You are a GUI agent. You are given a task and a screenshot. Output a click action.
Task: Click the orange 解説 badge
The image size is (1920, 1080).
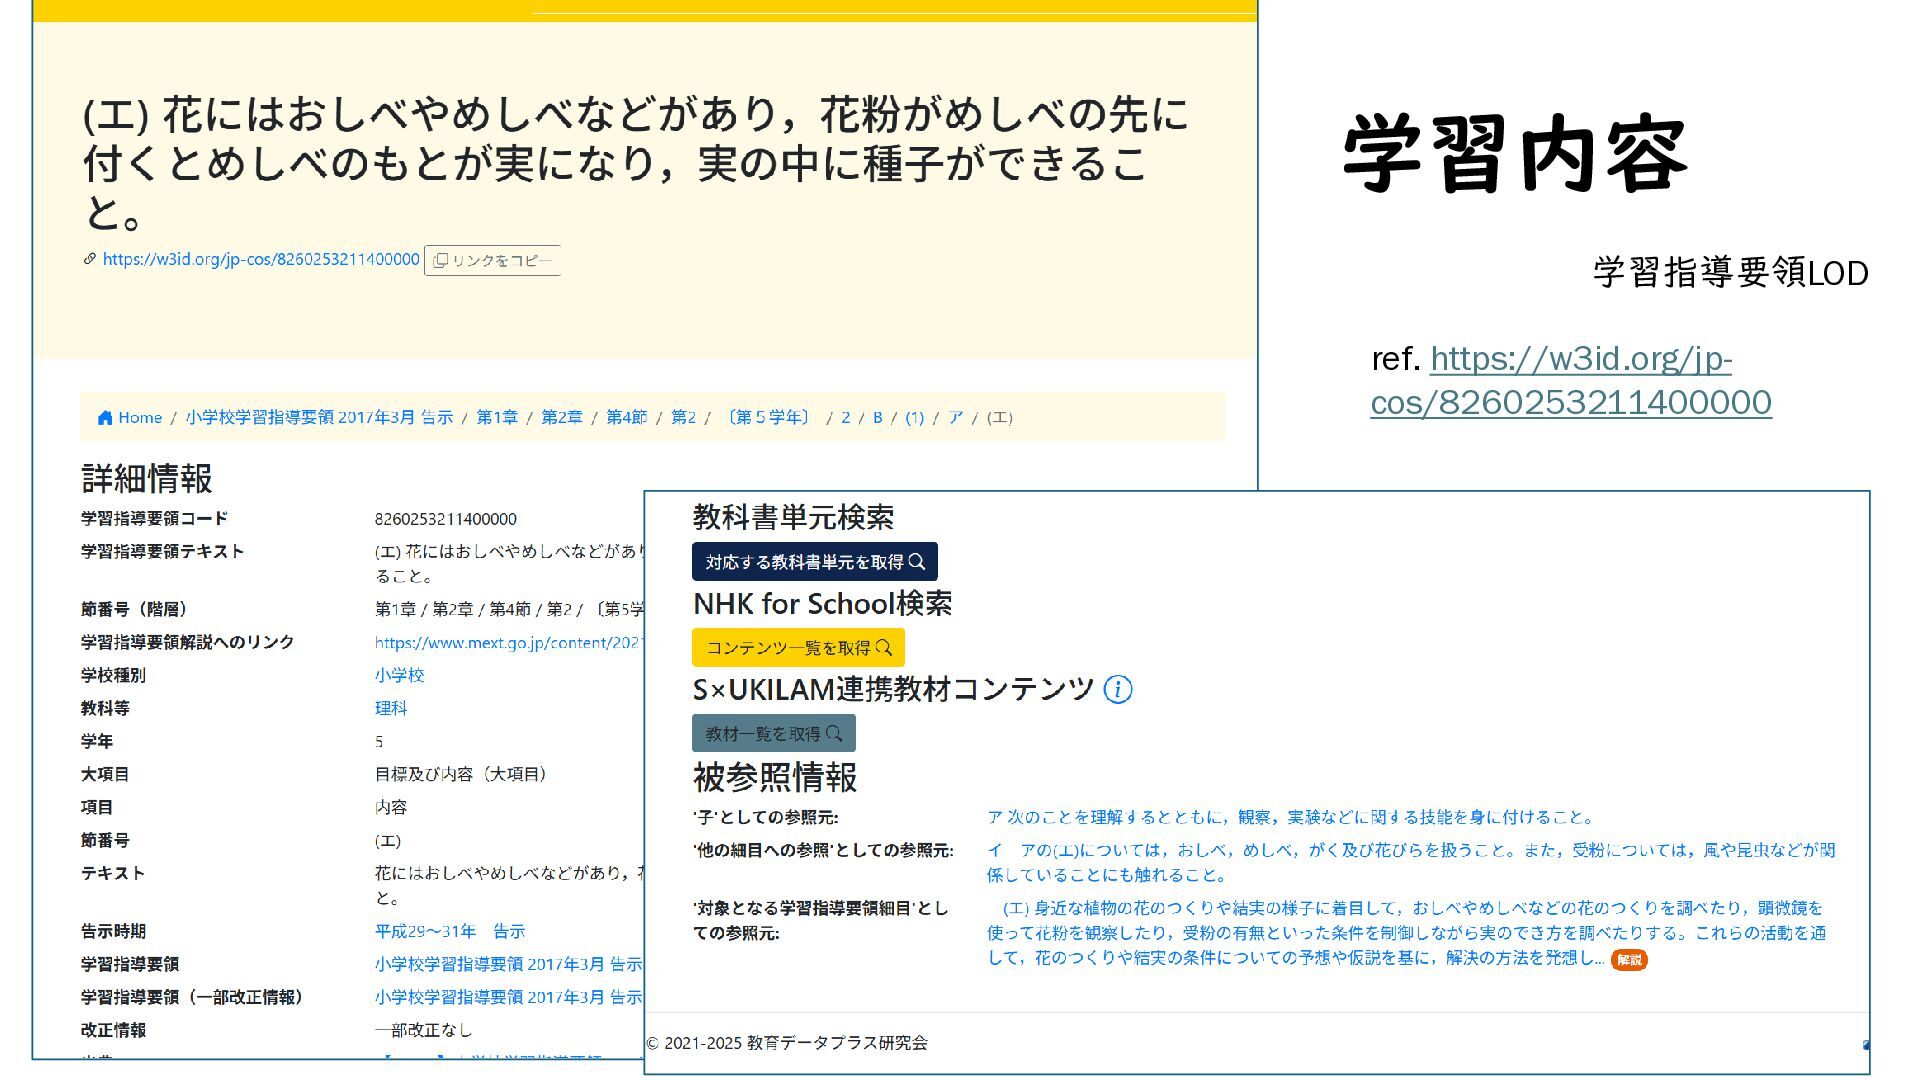point(1628,960)
